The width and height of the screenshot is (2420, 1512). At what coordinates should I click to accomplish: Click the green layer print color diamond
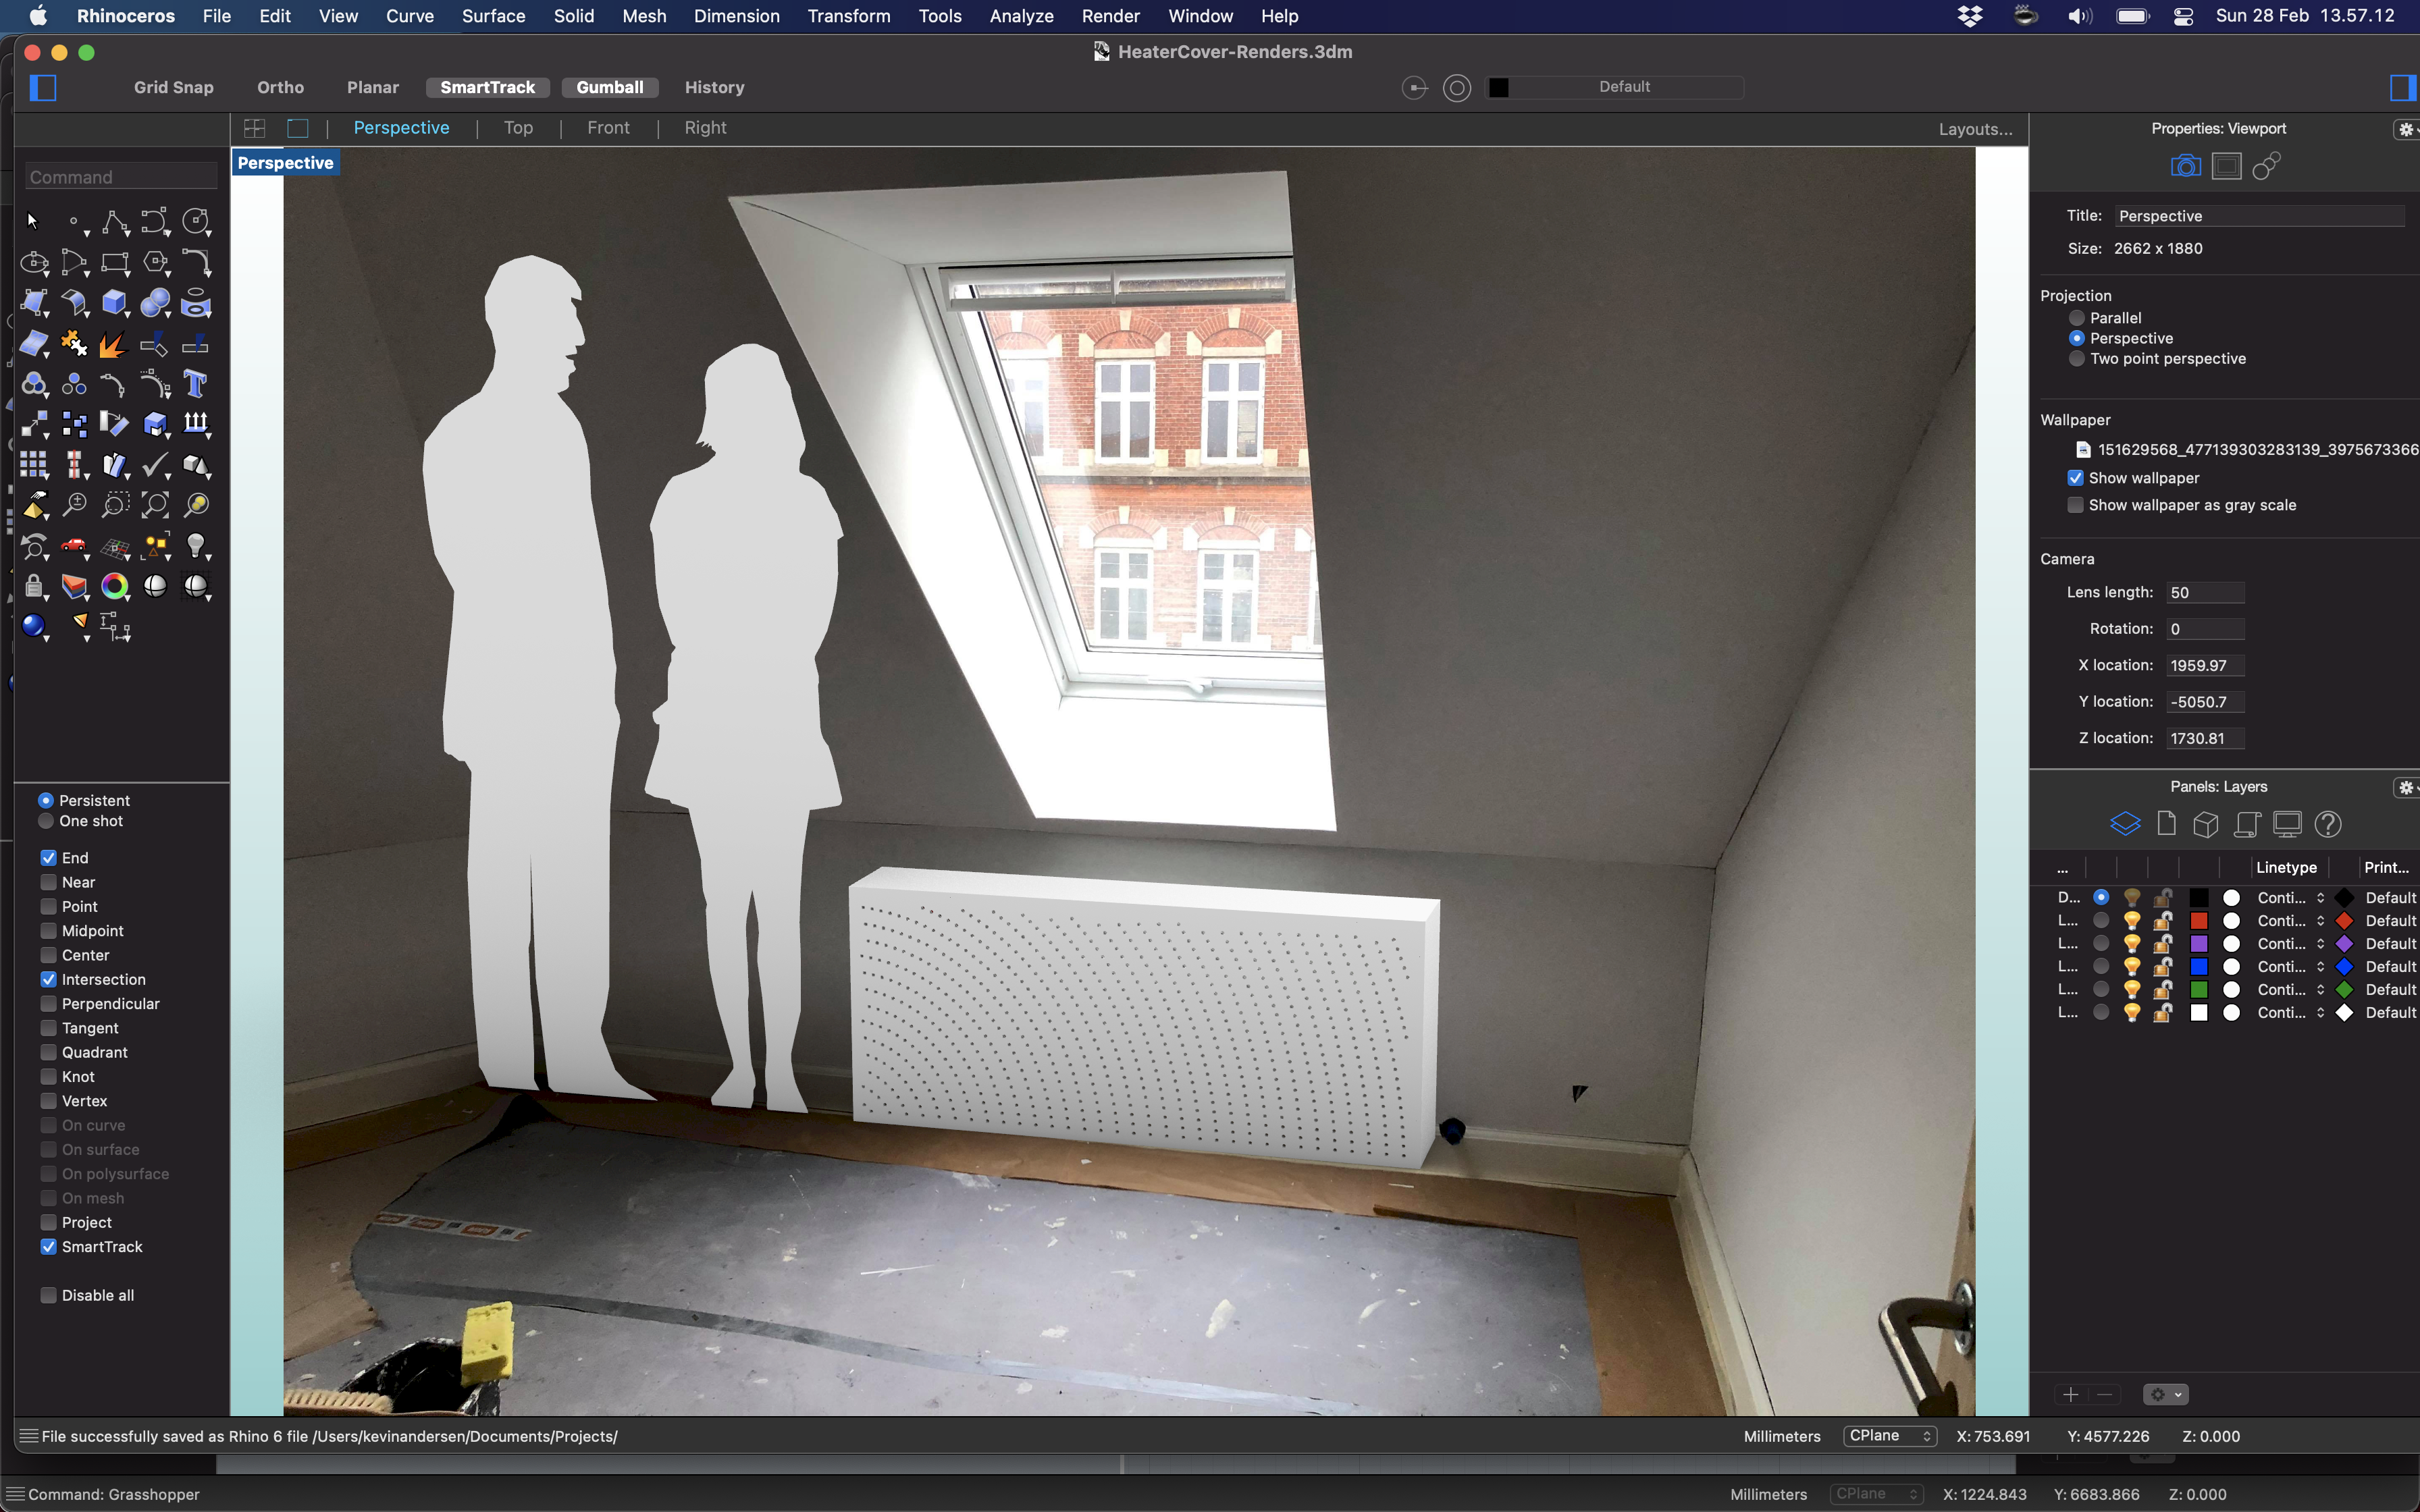tap(2344, 990)
